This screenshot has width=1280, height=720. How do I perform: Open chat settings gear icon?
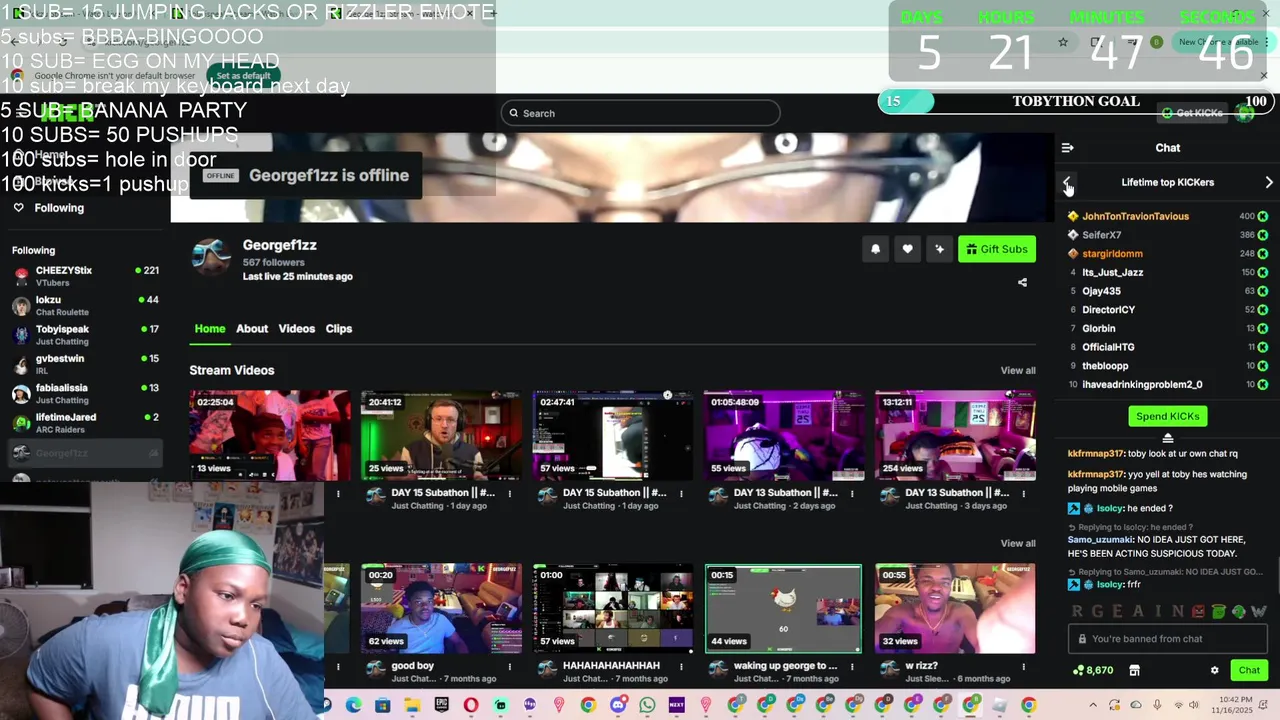point(1215,671)
